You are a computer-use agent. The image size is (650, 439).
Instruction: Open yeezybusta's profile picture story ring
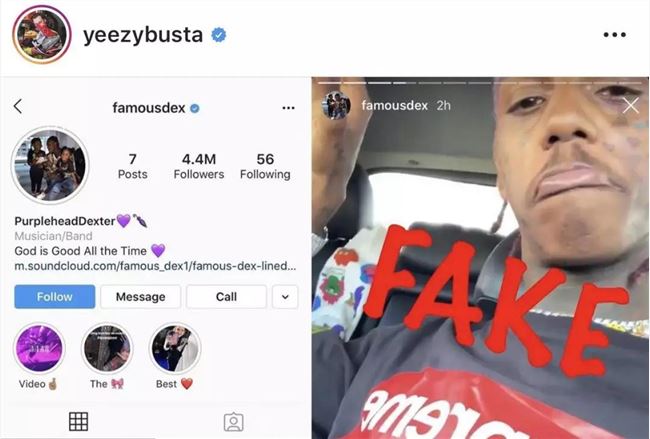[x=41, y=35]
